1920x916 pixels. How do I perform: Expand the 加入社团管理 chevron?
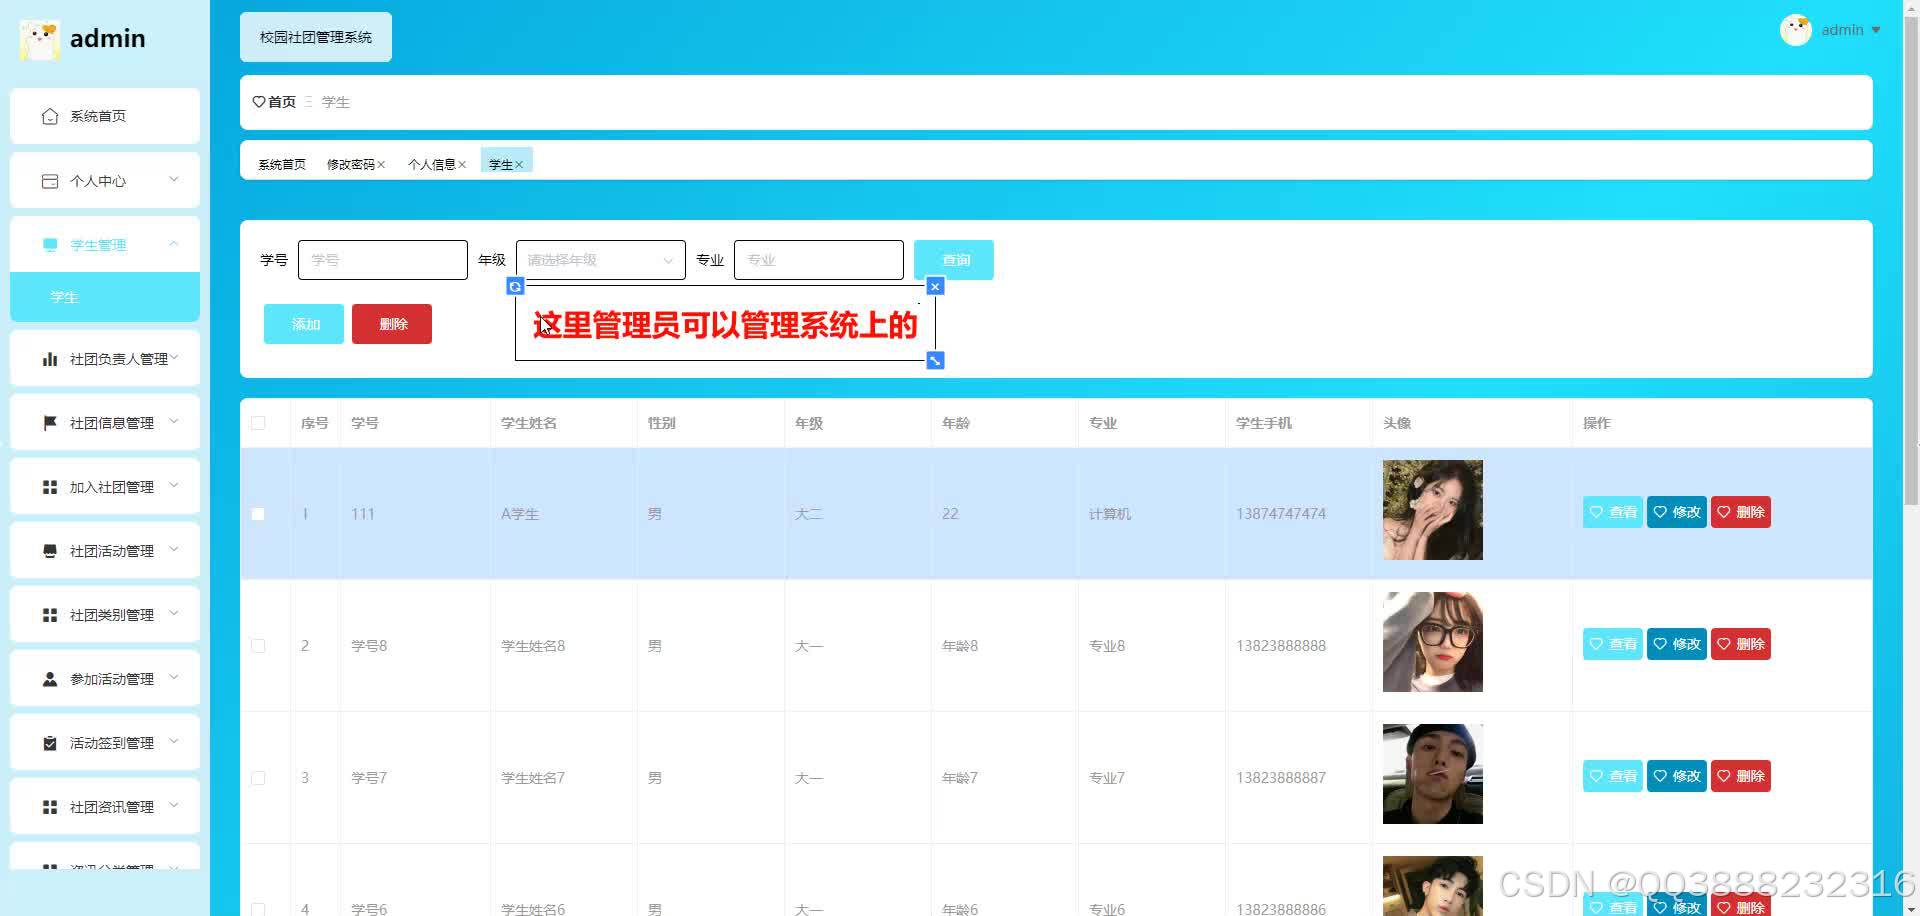(x=174, y=486)
